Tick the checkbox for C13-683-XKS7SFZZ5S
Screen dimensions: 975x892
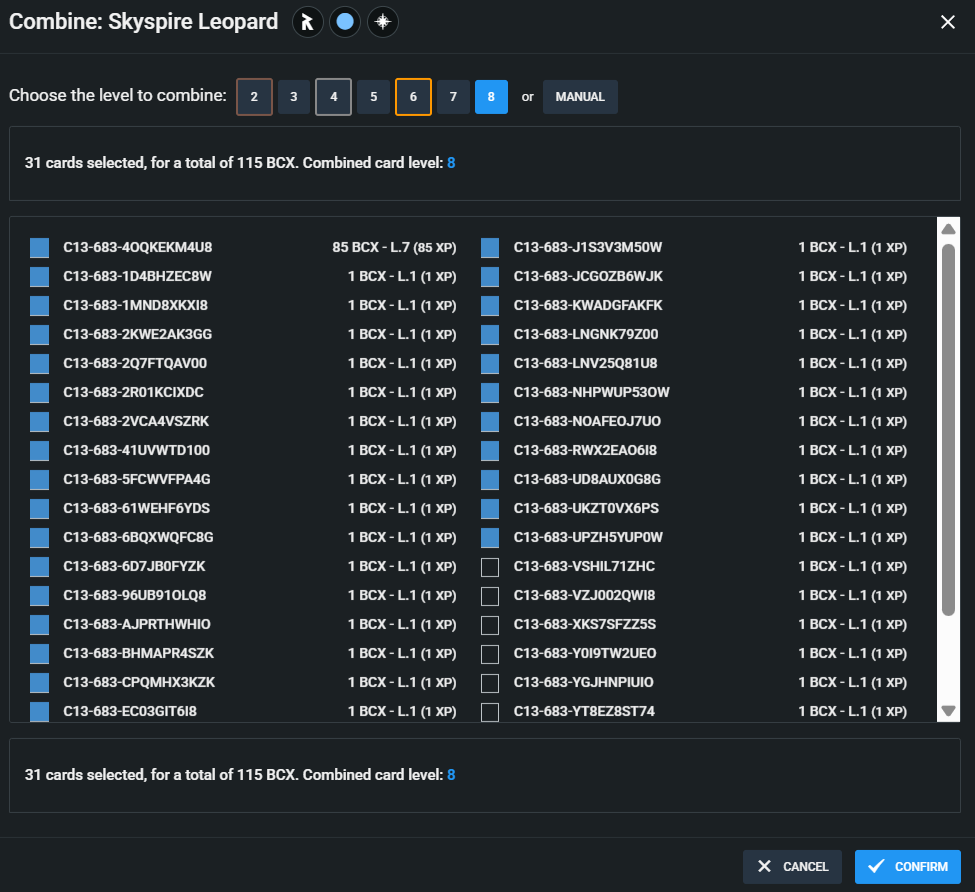[x=490, y=625]
